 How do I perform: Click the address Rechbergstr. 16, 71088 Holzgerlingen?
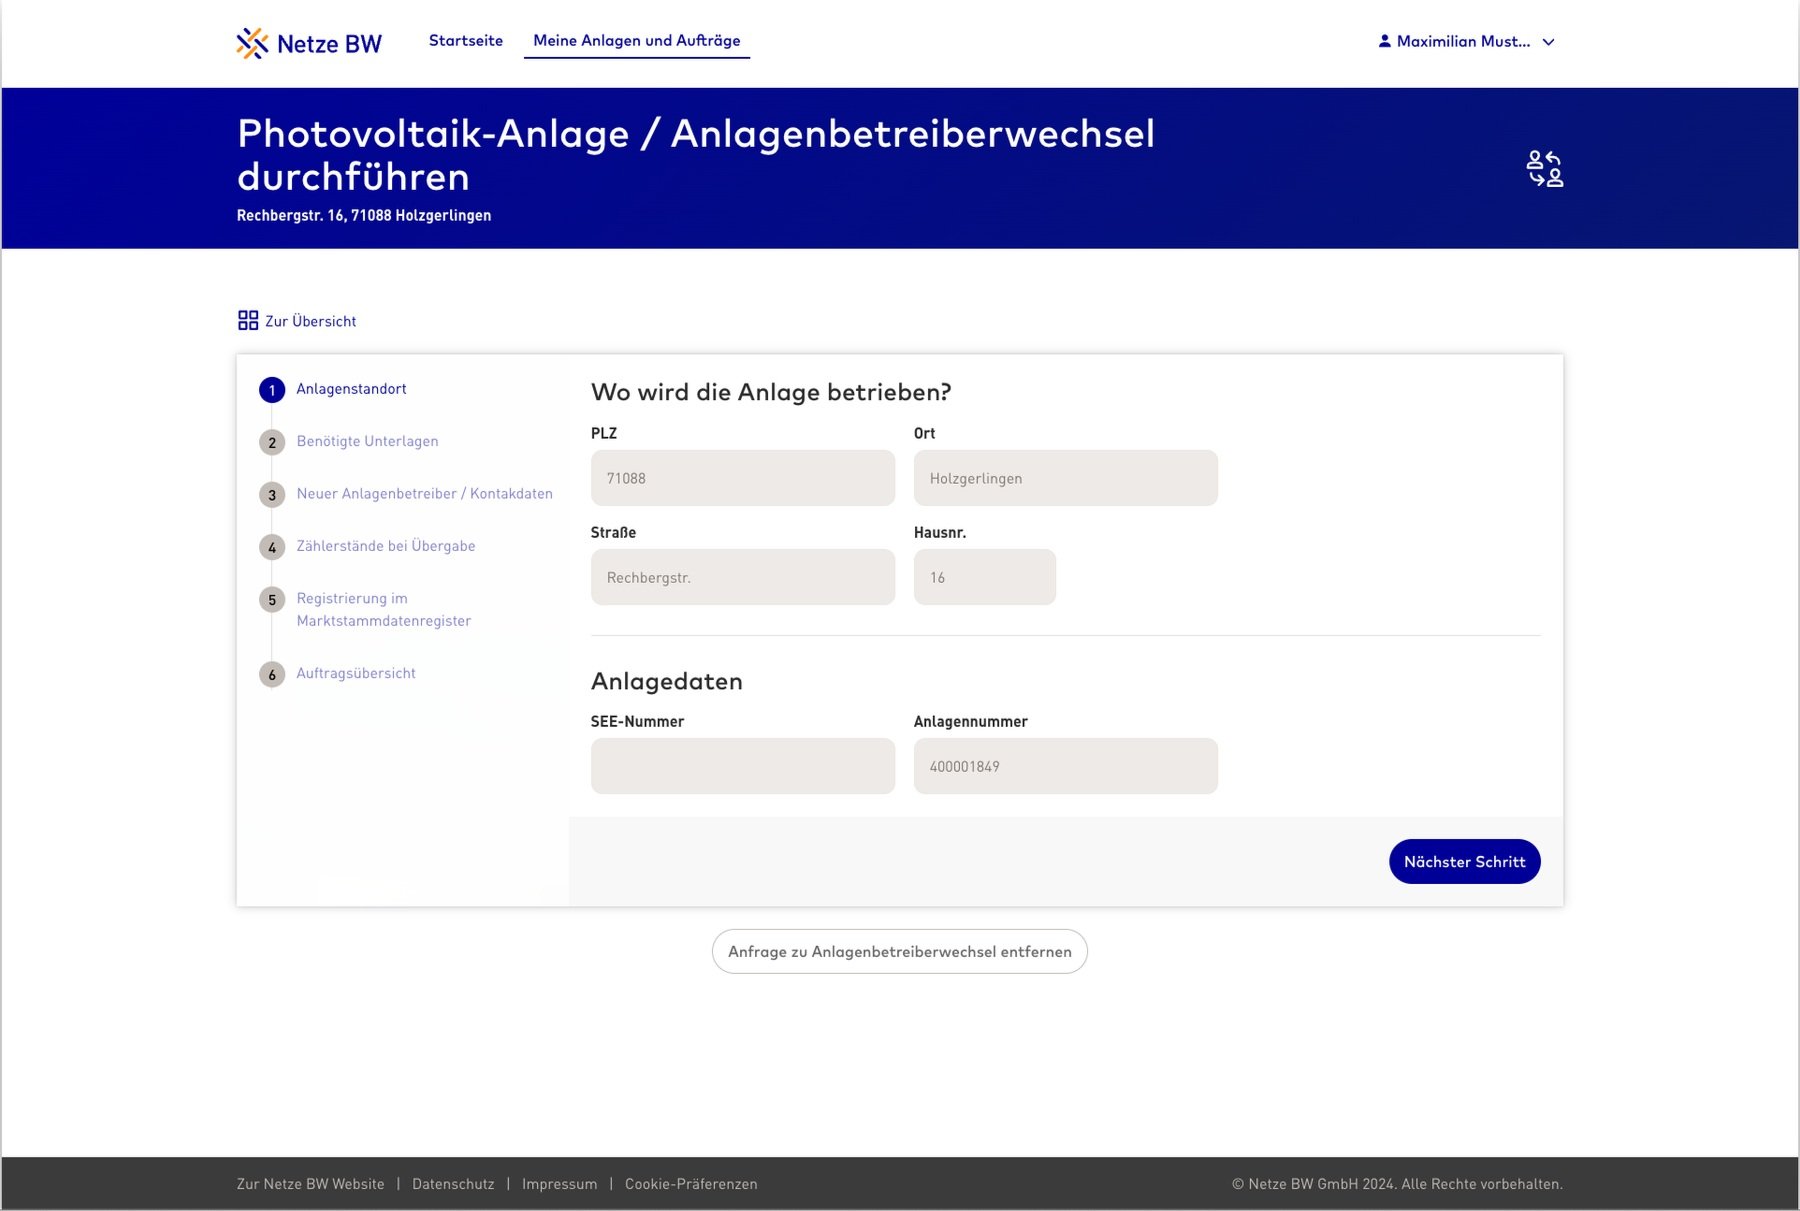(364, 215)
